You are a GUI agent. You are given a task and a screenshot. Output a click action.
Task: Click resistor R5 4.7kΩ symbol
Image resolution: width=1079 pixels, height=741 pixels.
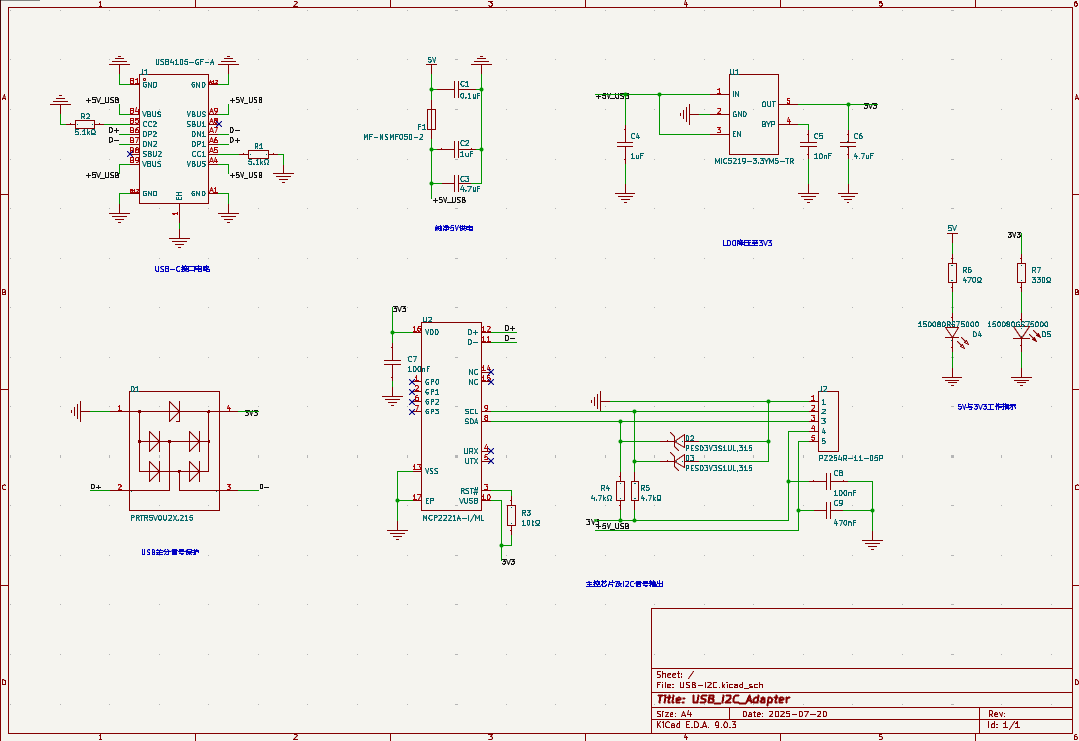click(634, 491)
